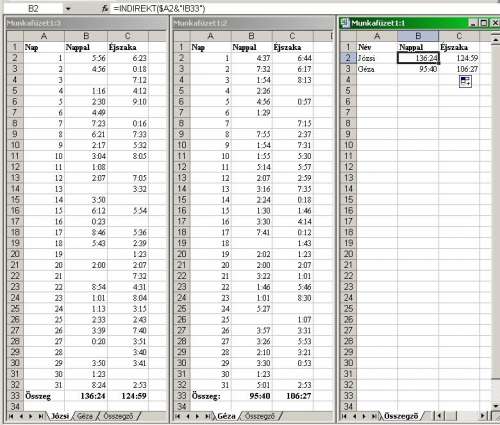Click vertical scroll down arrow in Munkafüzet1:1
This screenshot has width=500, height=425.
pyautogui.click(x=496, y=406)
